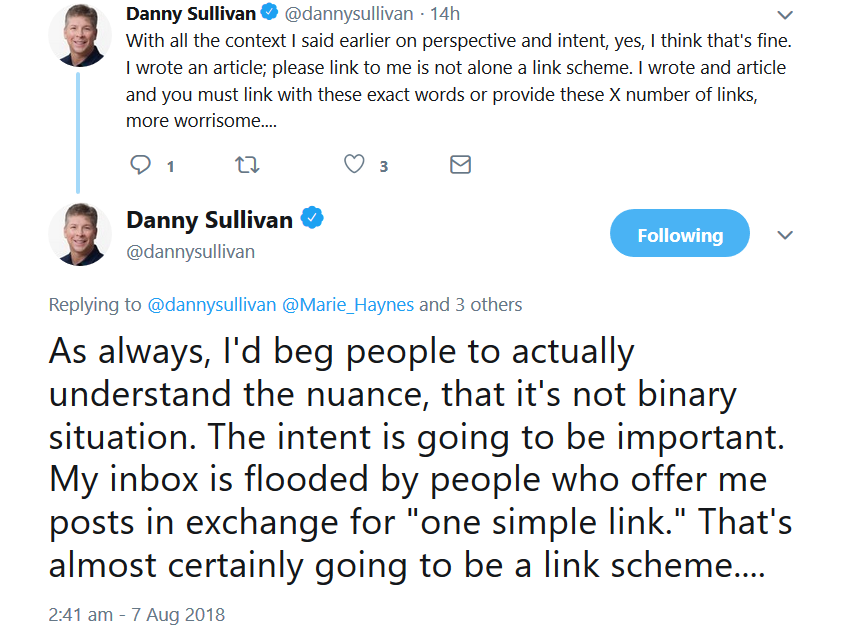Like the tweet using the heart icon
The height and width of the screenshot is (630, 843).
point(354,165)
